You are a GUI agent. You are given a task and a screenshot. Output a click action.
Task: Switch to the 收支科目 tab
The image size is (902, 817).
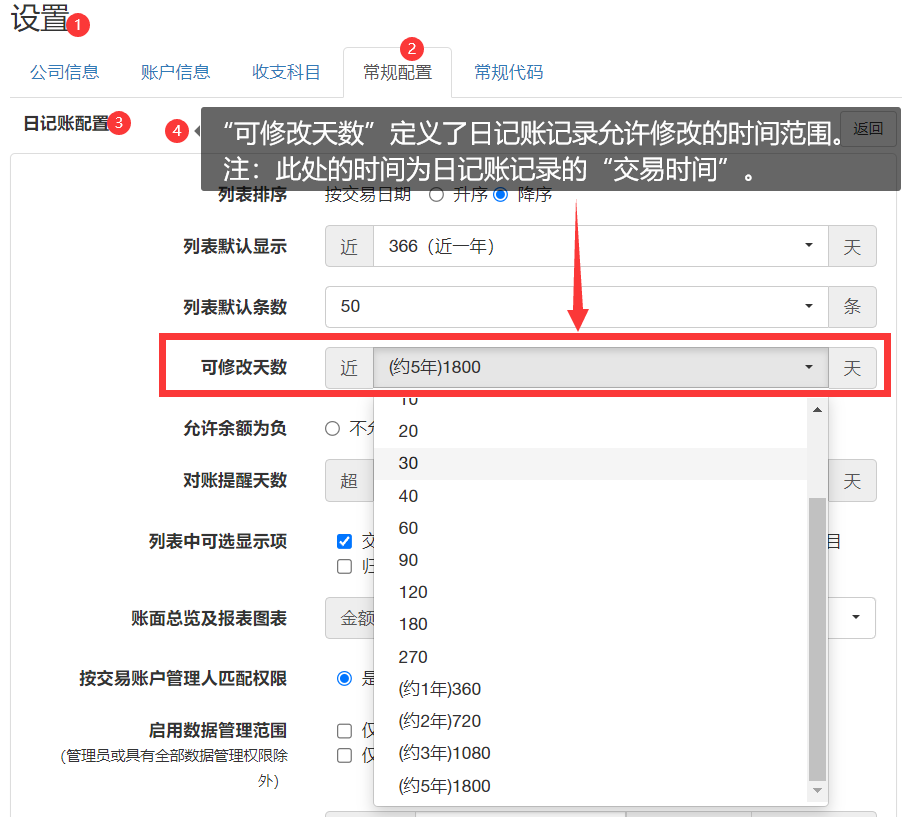point(287,72)
